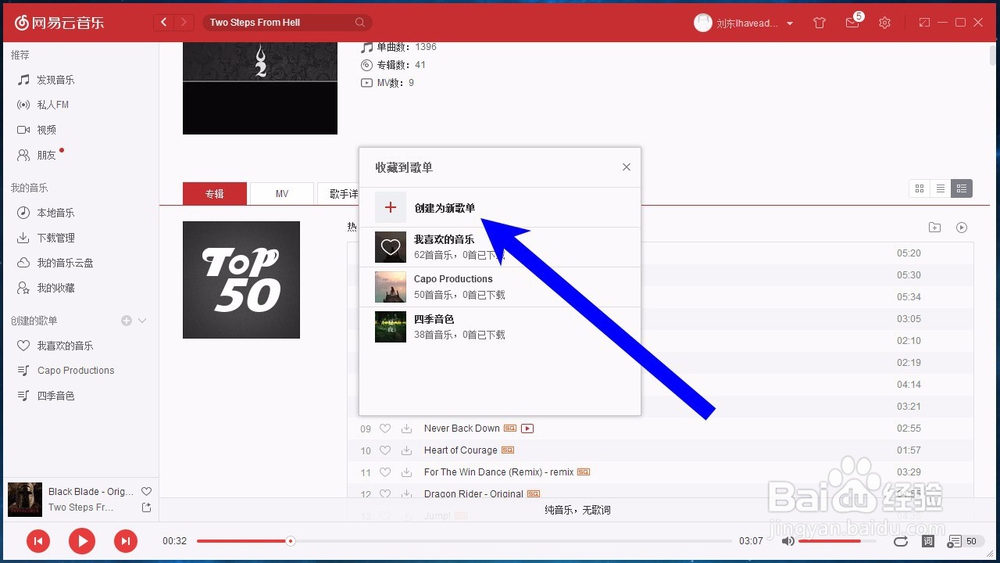This screenshot has width=1000, height=563.
Task: Open the messages inbox icon
Action: pyautogui.click(x=852, y=23)
